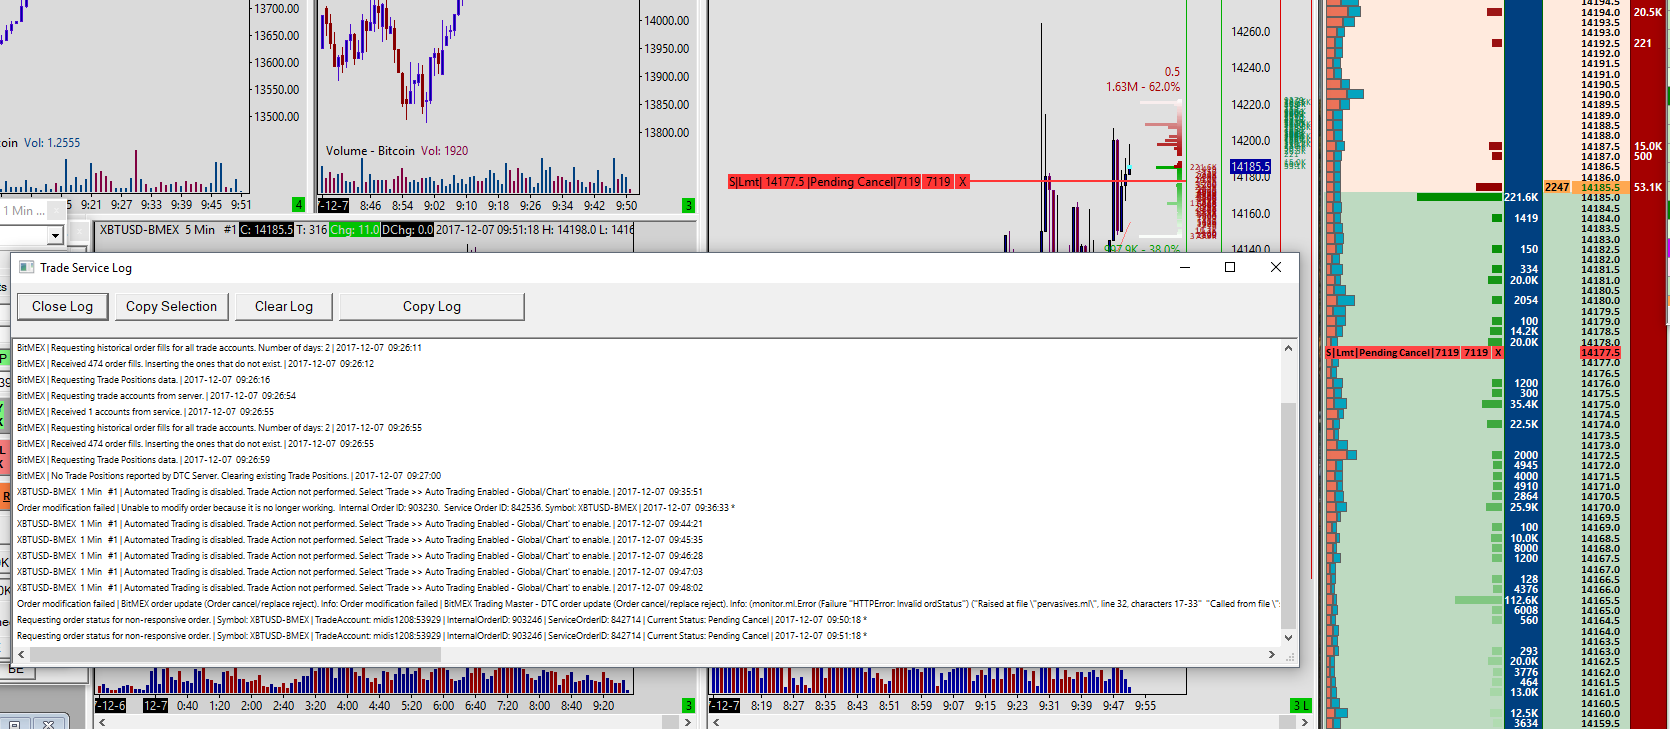Click the log's horizontal scrollbar left arrow
This screenshot has height=729, width=1670.
click(x=22, y=655)
